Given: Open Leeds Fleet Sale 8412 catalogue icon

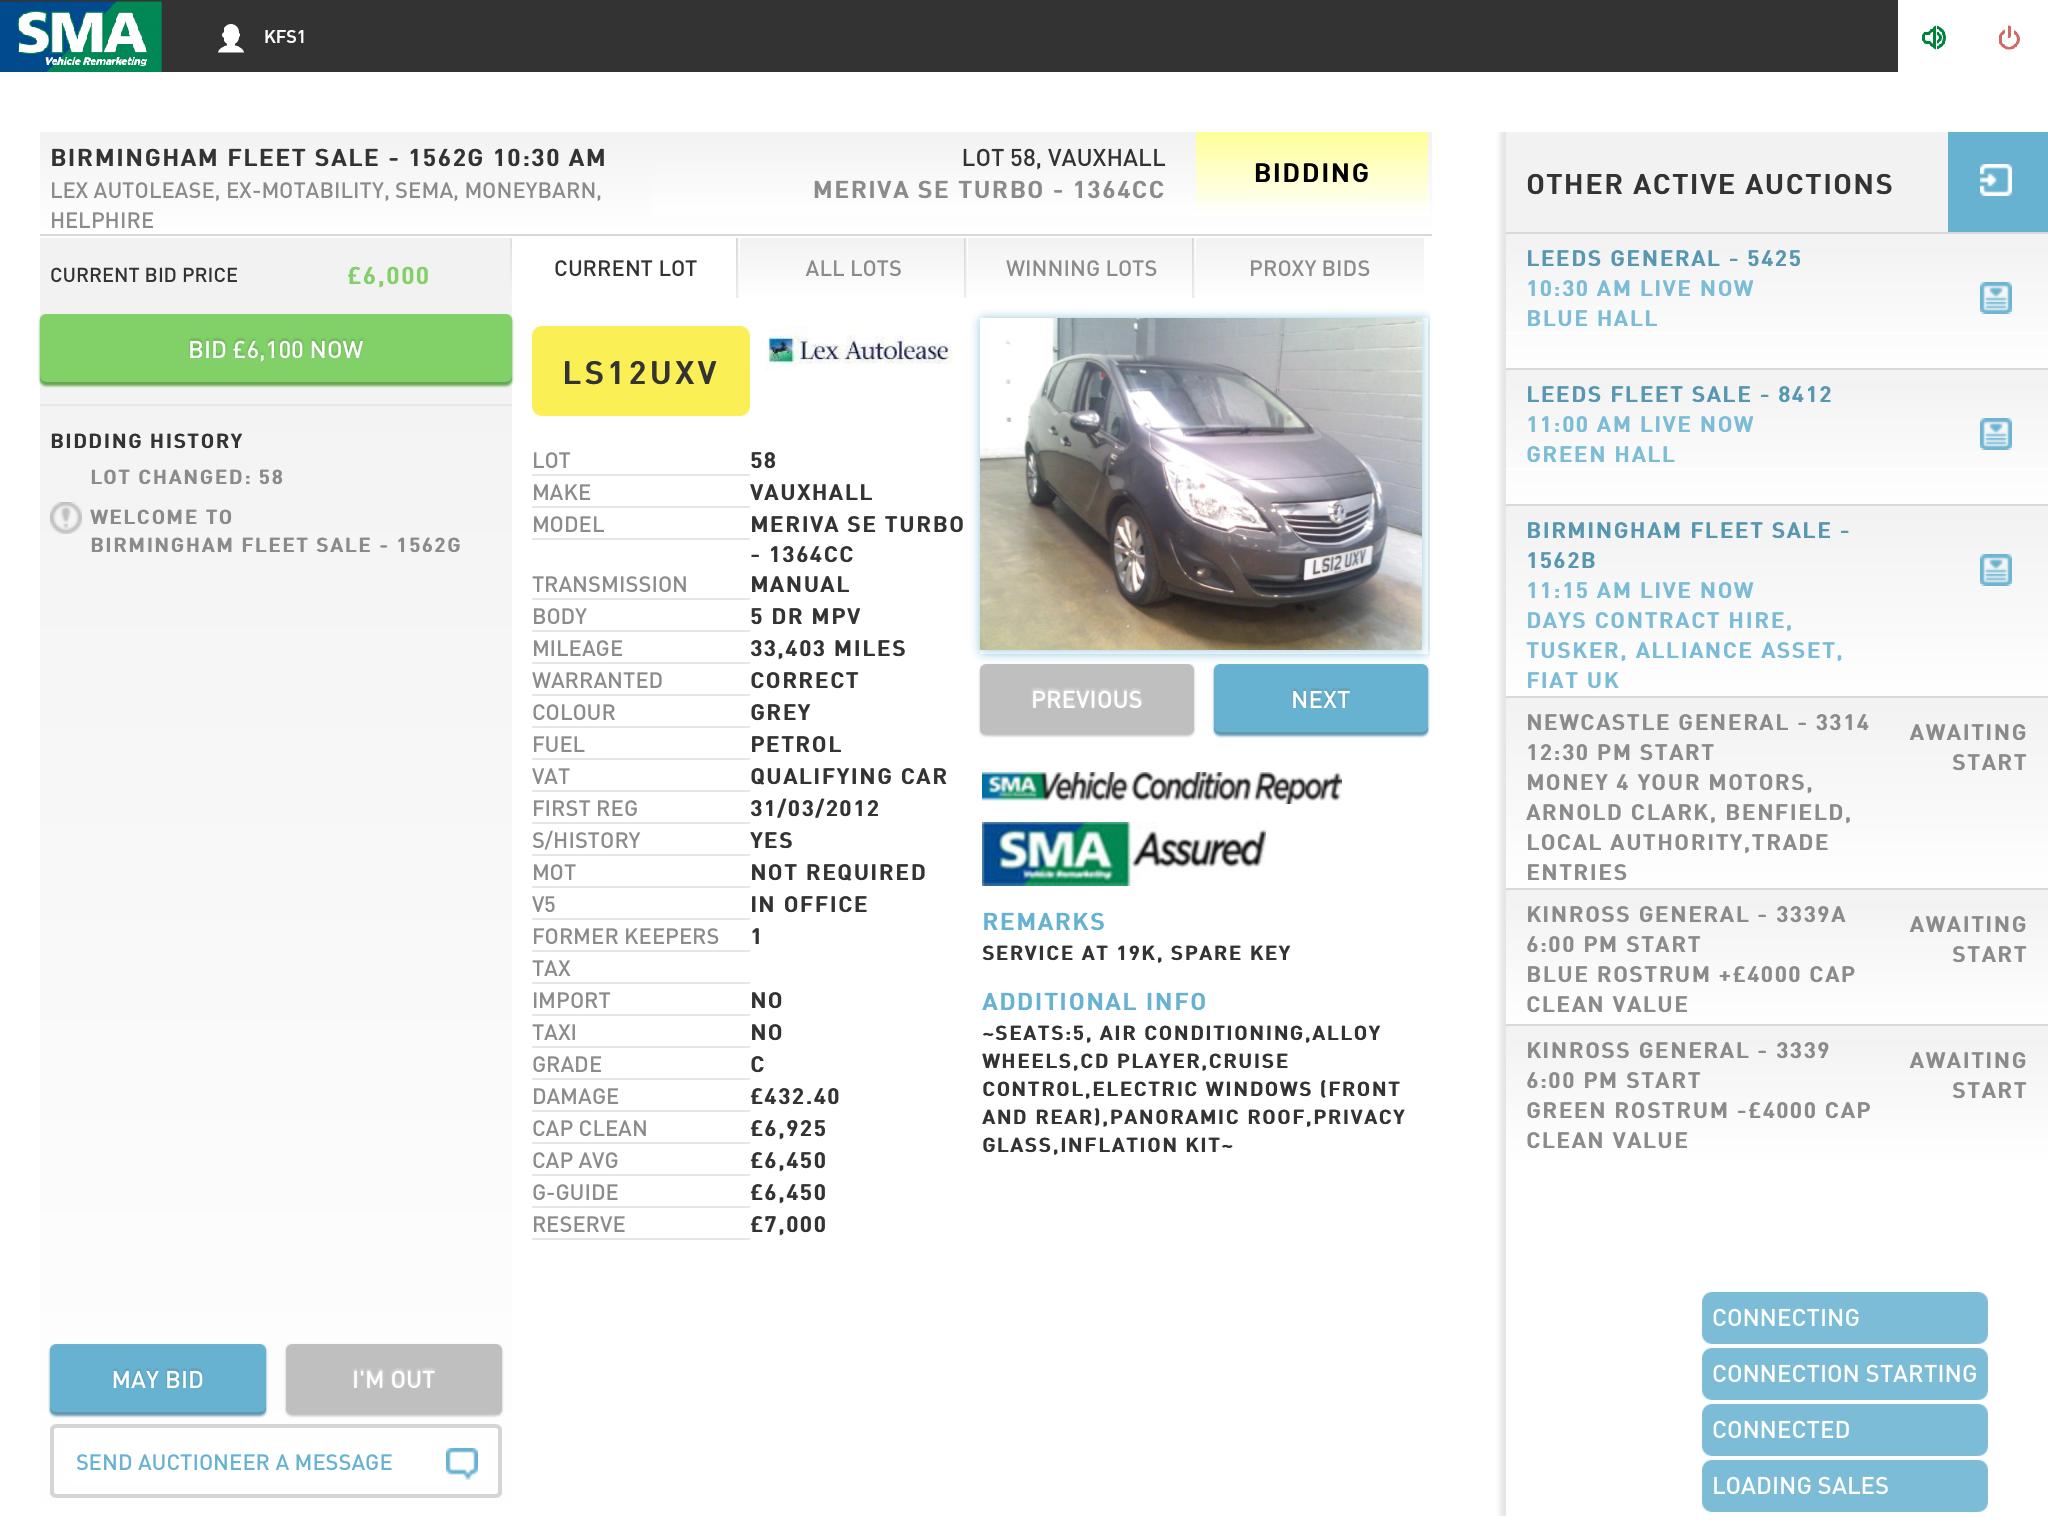Looking at the screenshot, I should tap(1995, 434).
